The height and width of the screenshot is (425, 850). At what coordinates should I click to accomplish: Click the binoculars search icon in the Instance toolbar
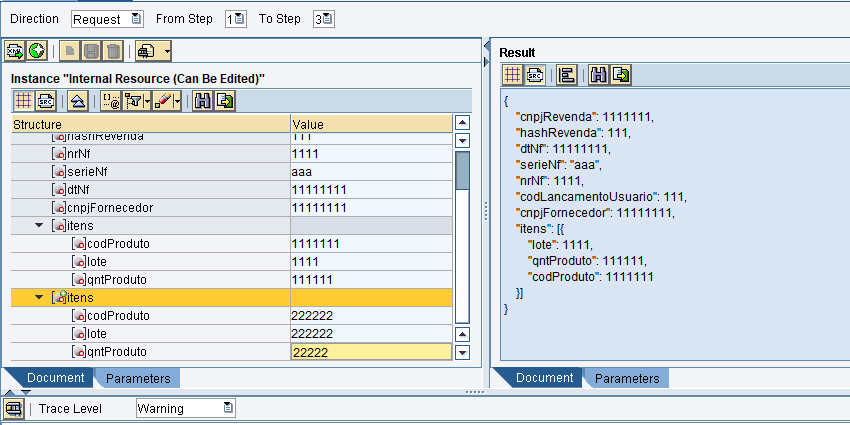(203, 100)
